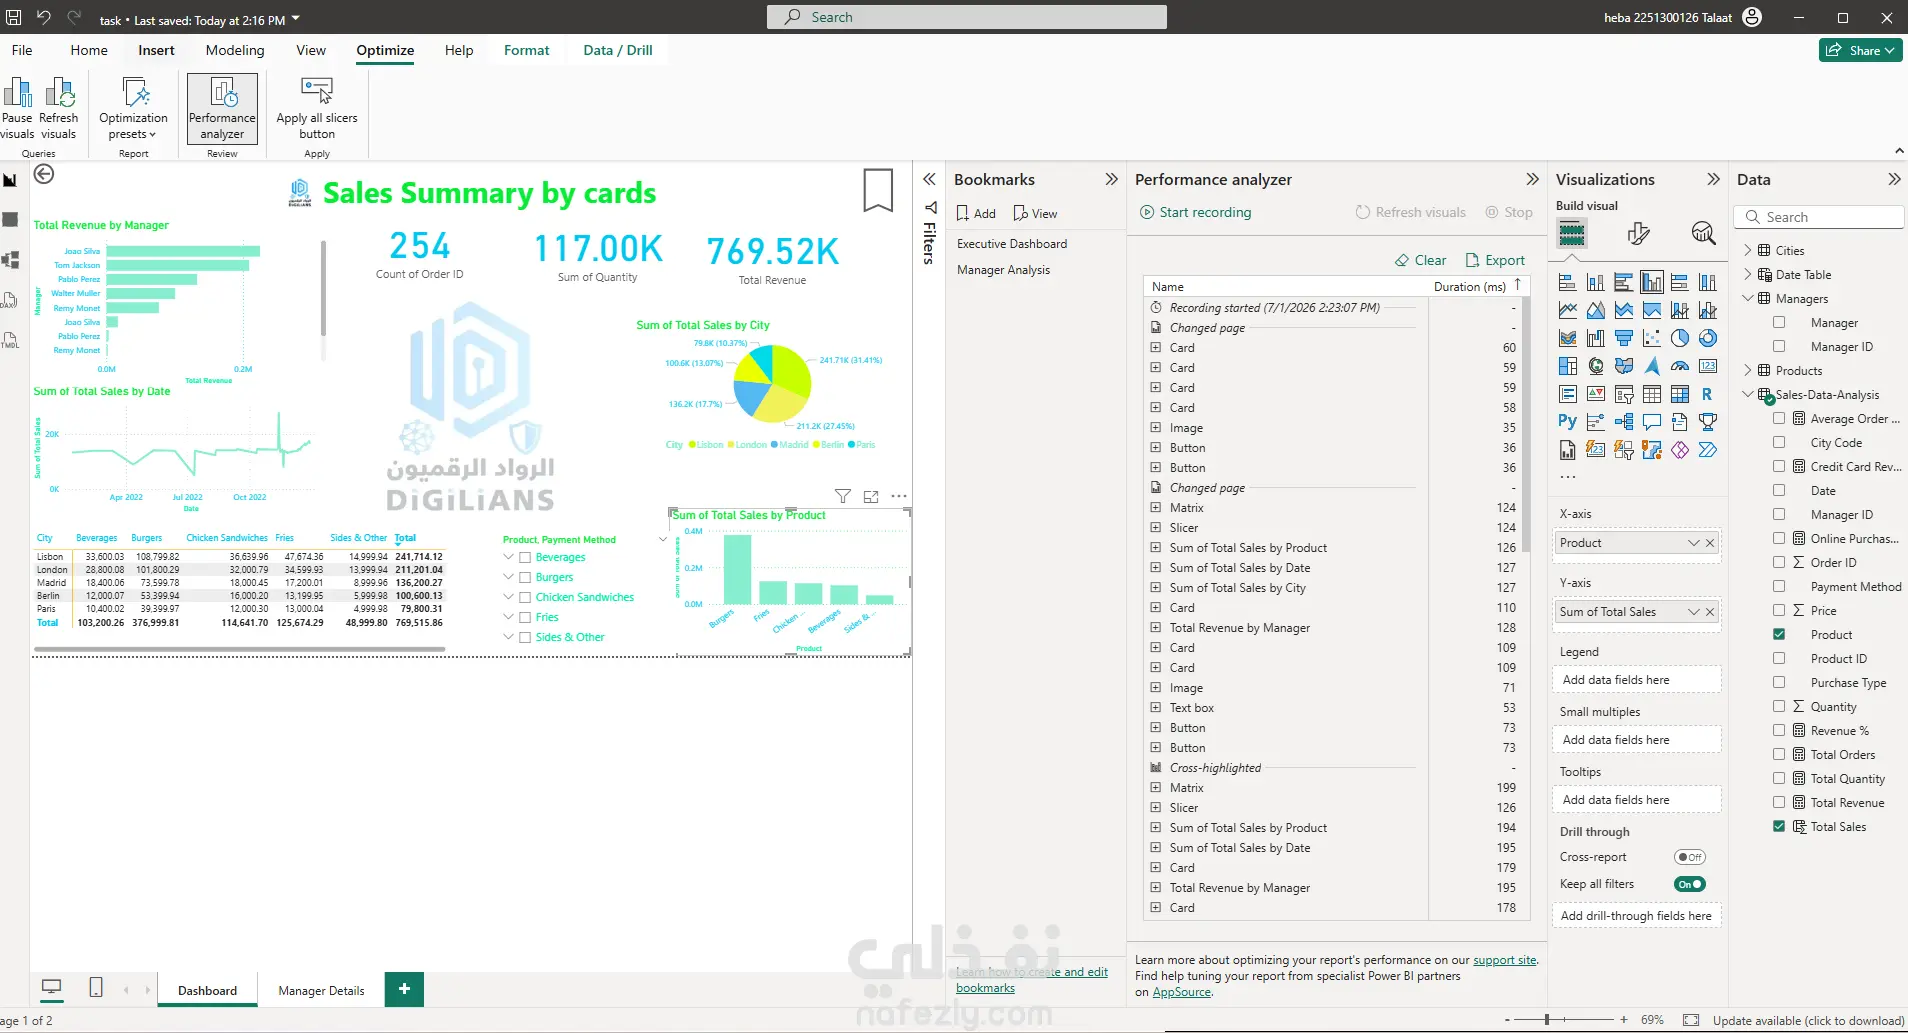Click Pause visuals in the ribbon
This screenshot has width=1908, height=1033.
17,108
